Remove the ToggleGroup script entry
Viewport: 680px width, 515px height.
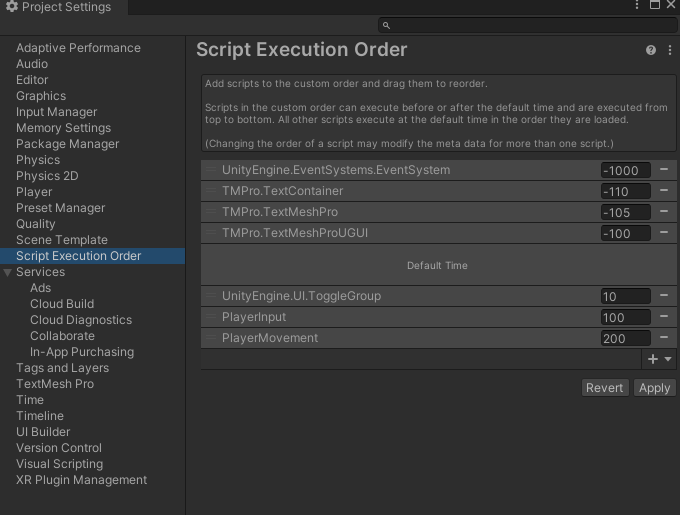click(x=664, y=296)
